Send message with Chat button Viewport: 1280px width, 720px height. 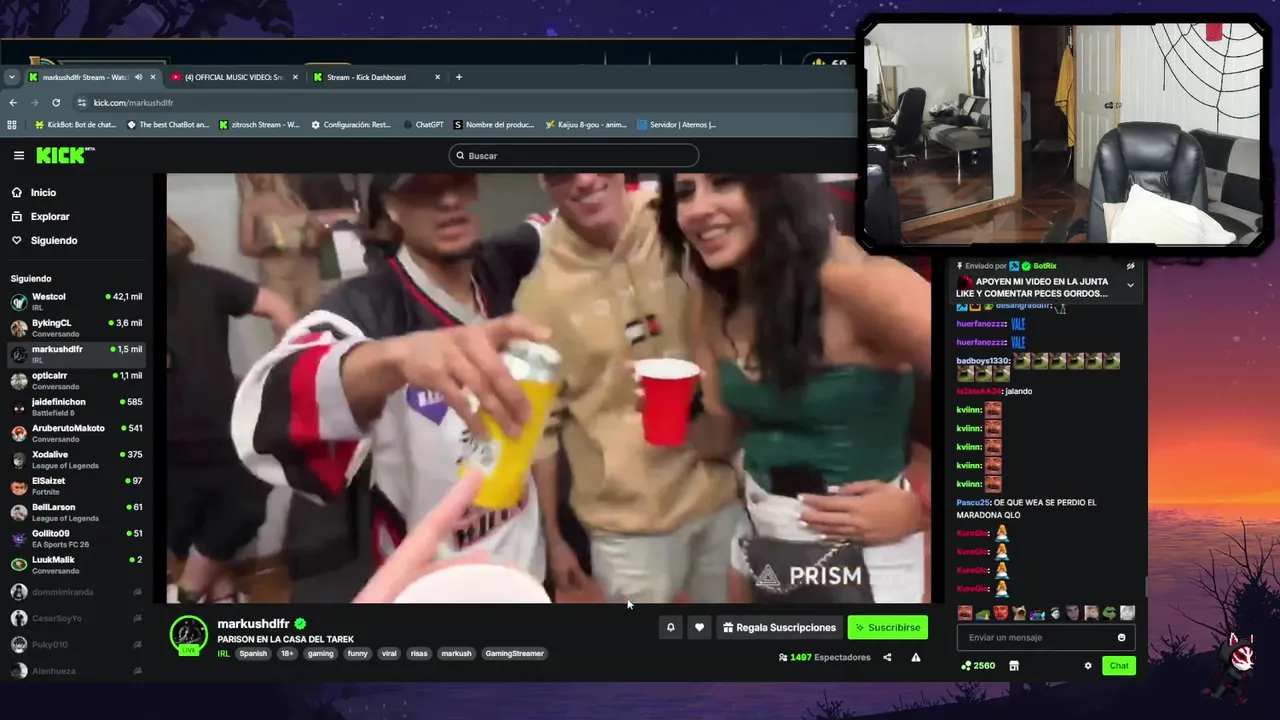[1119, 665]
